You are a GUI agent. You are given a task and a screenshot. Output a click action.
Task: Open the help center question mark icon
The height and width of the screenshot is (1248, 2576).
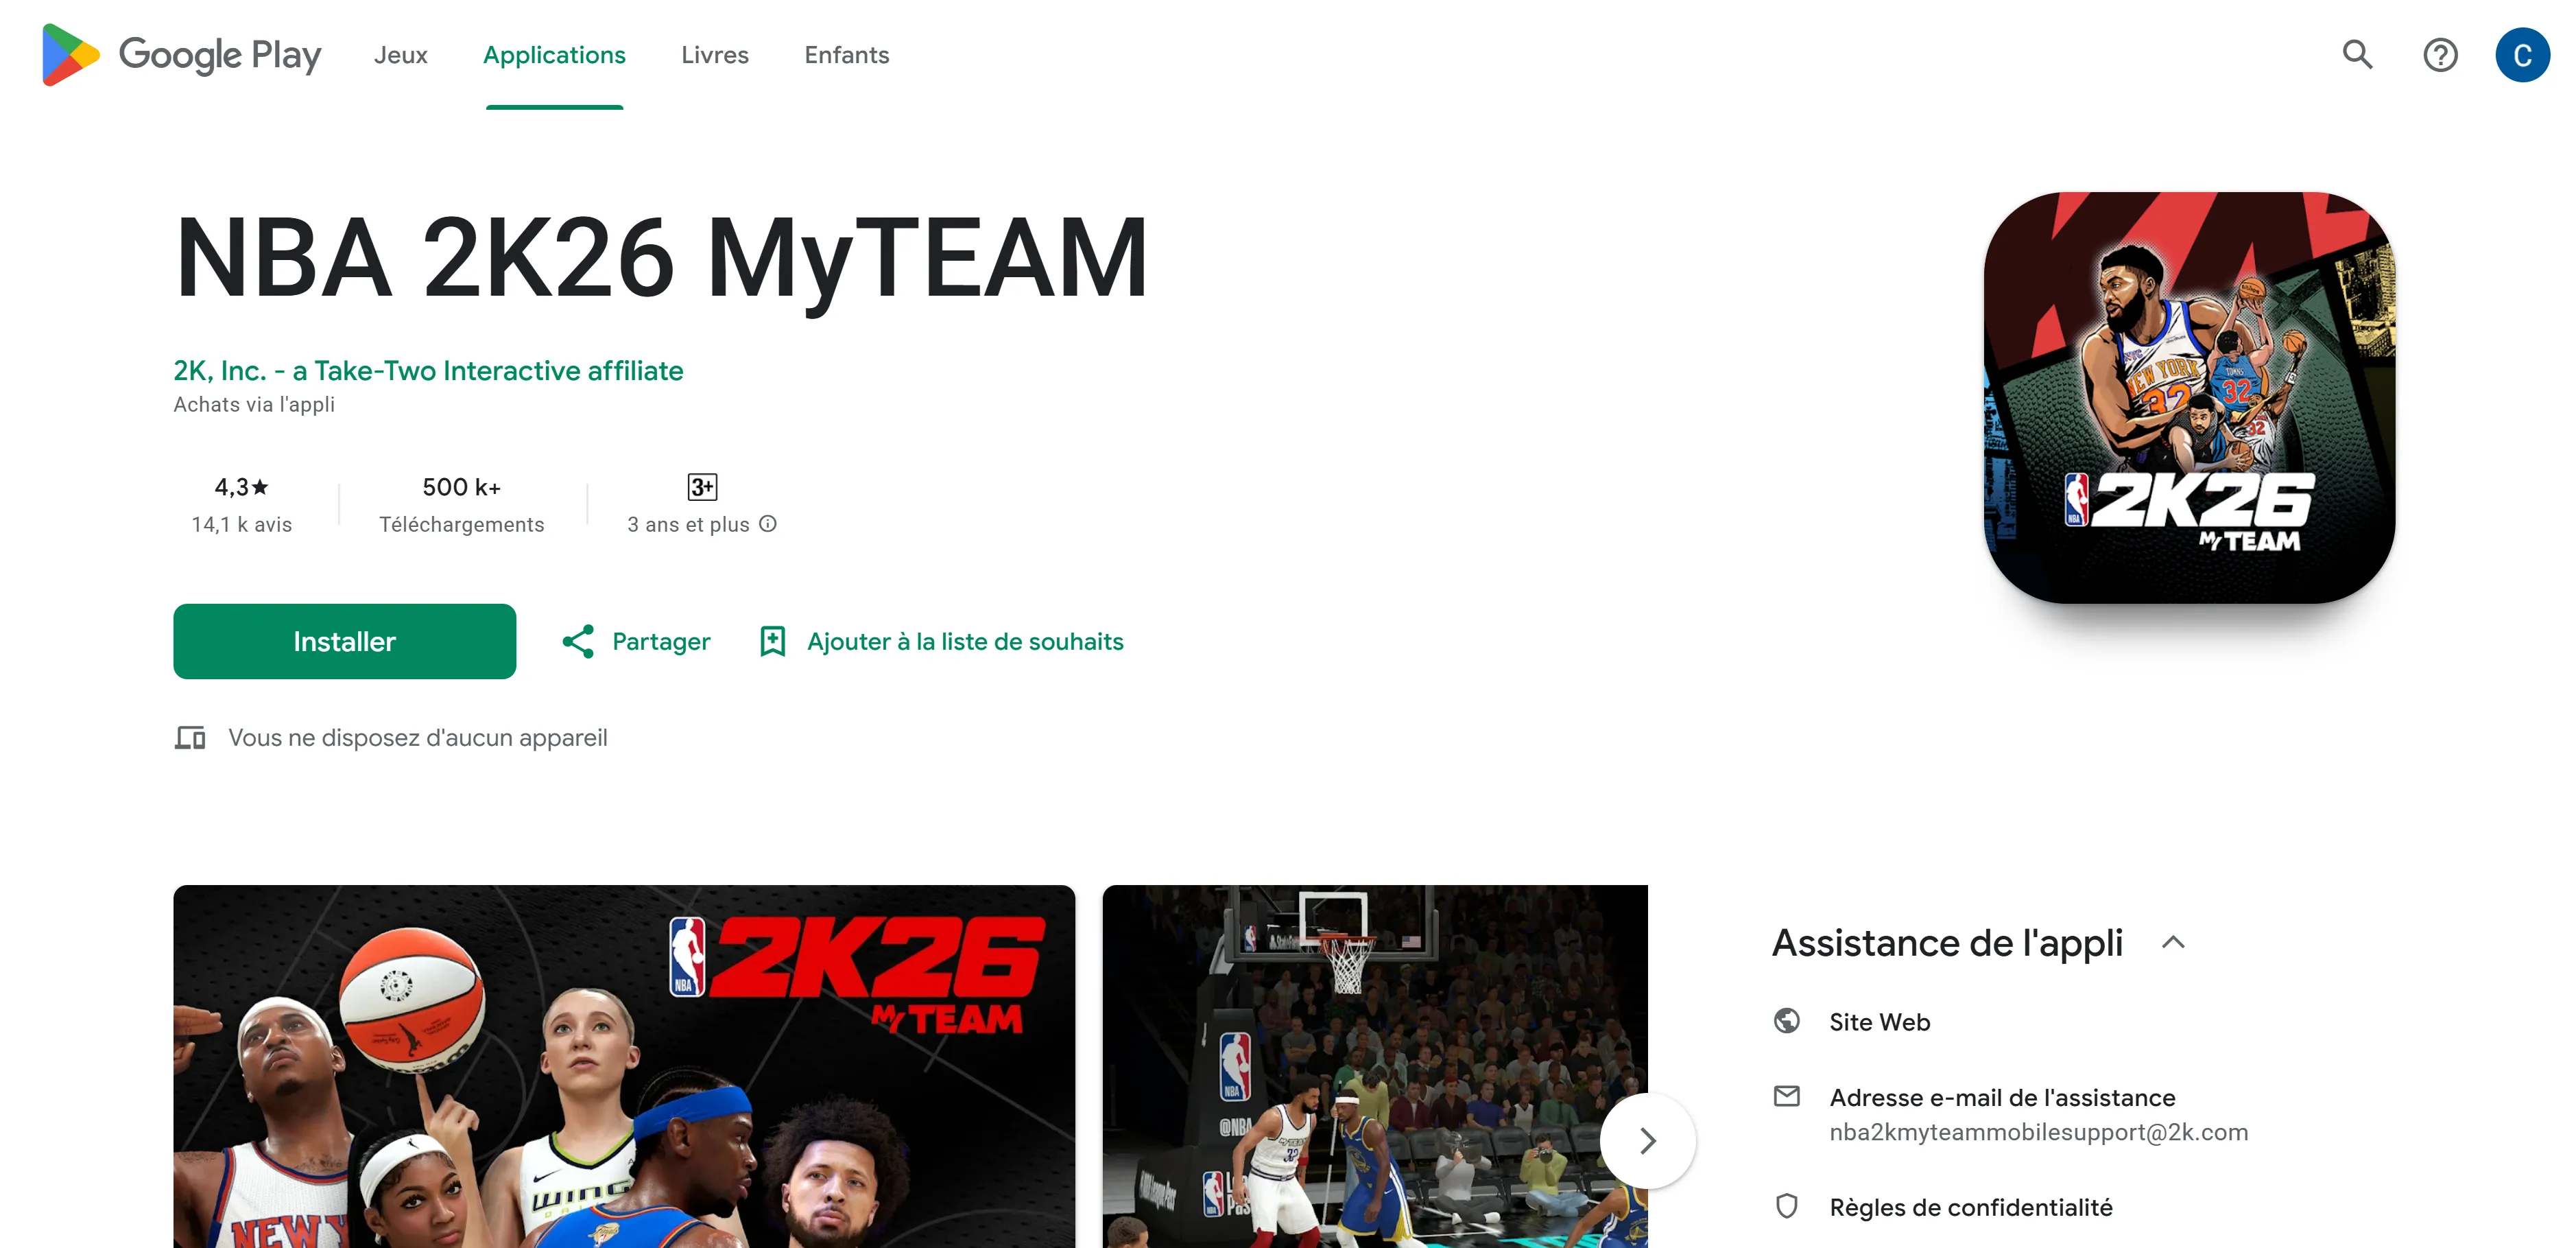coord(2440,55)
